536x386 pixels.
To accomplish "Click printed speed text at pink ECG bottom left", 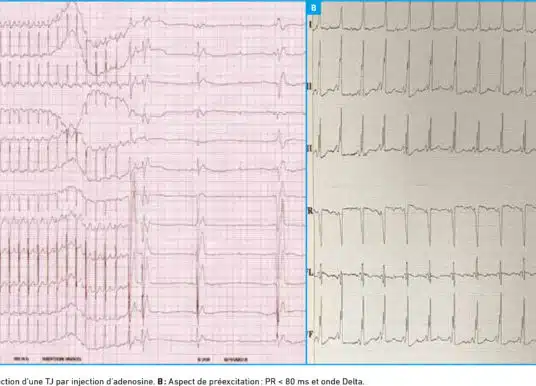I will pyautogui.click(x=21, y=359).
